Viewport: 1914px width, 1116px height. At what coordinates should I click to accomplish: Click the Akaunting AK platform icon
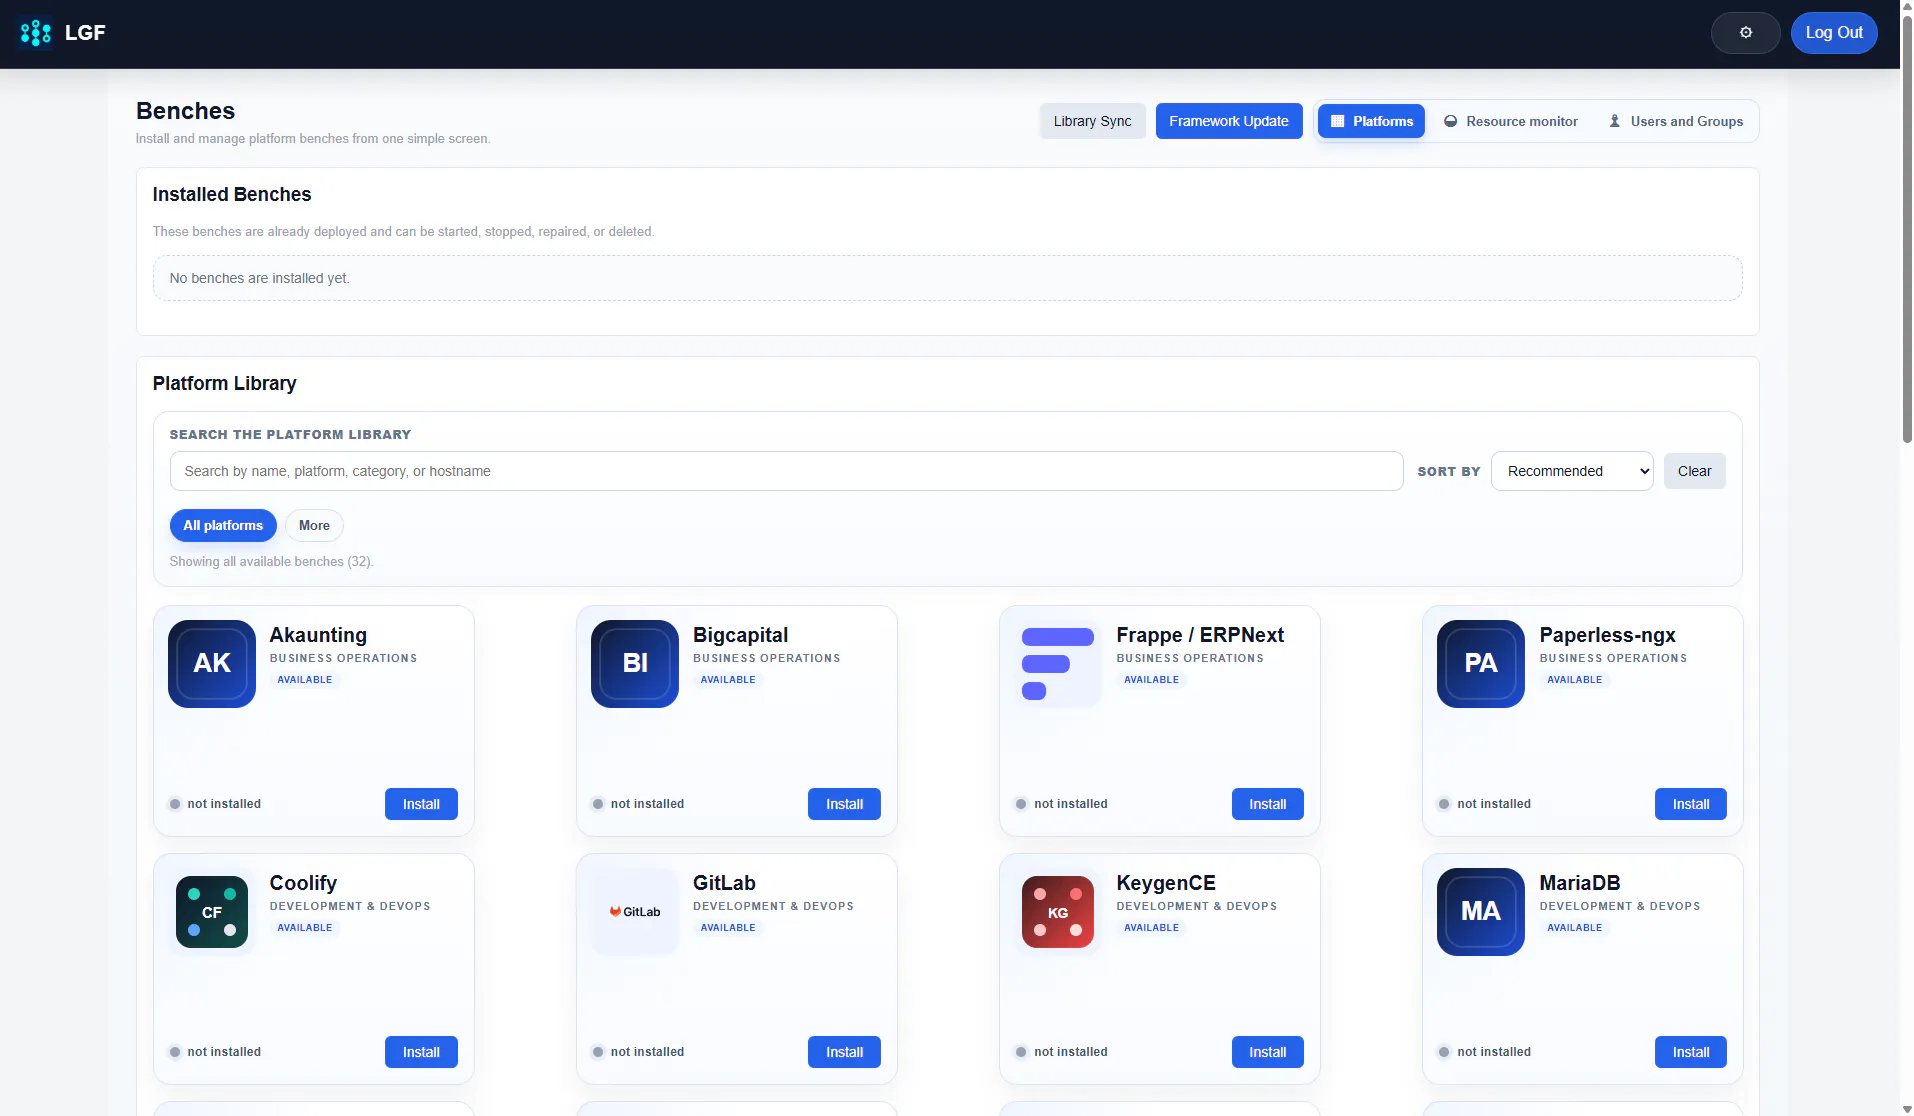coord(212,664)
